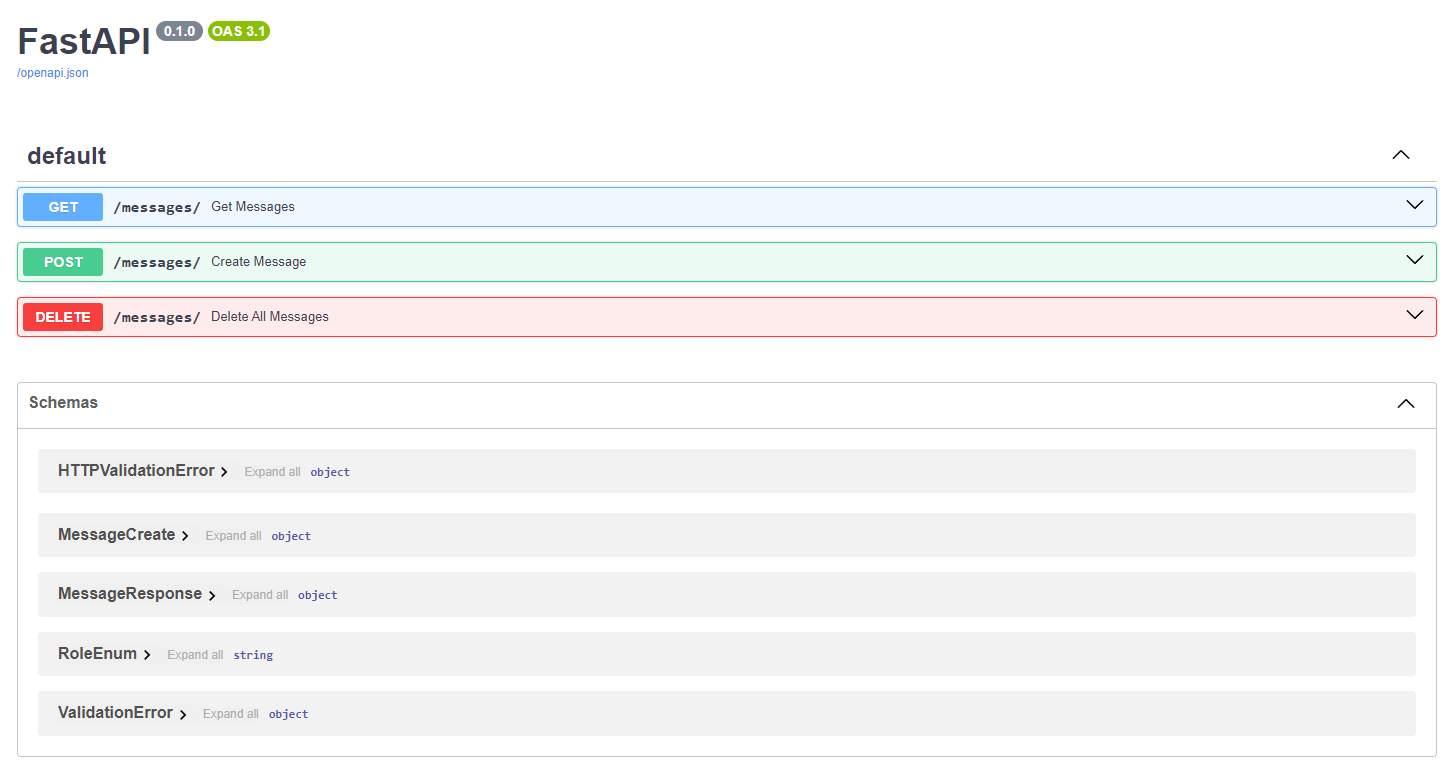
Task: Click the GET method badge
Action: click(x=63, y=207)
